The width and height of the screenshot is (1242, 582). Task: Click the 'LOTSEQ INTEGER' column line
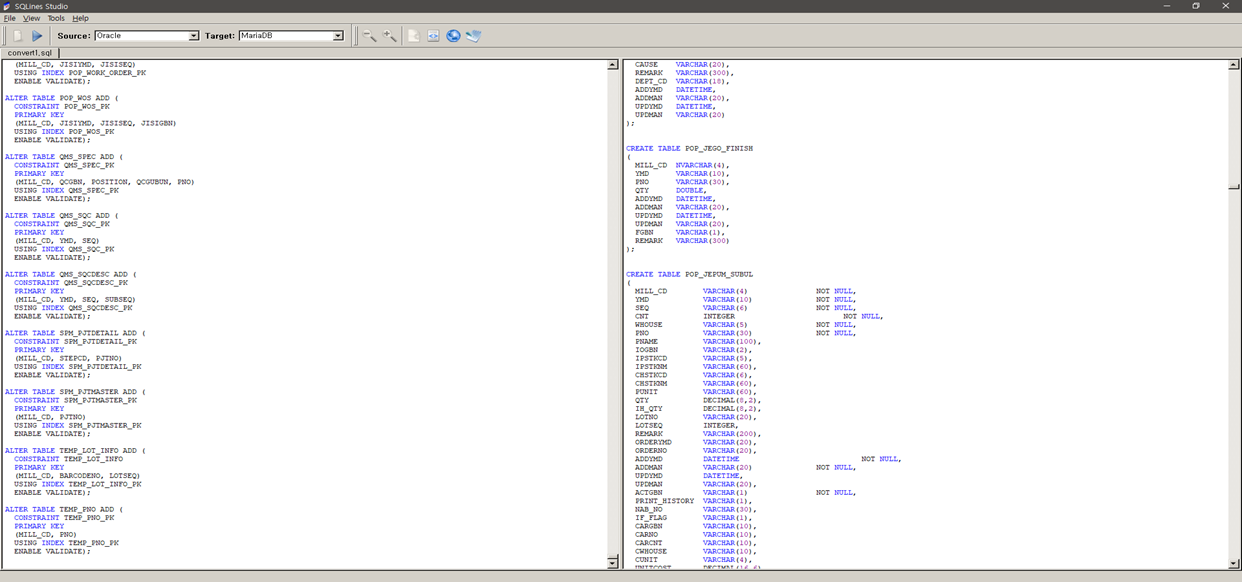[x=687, y=425]
